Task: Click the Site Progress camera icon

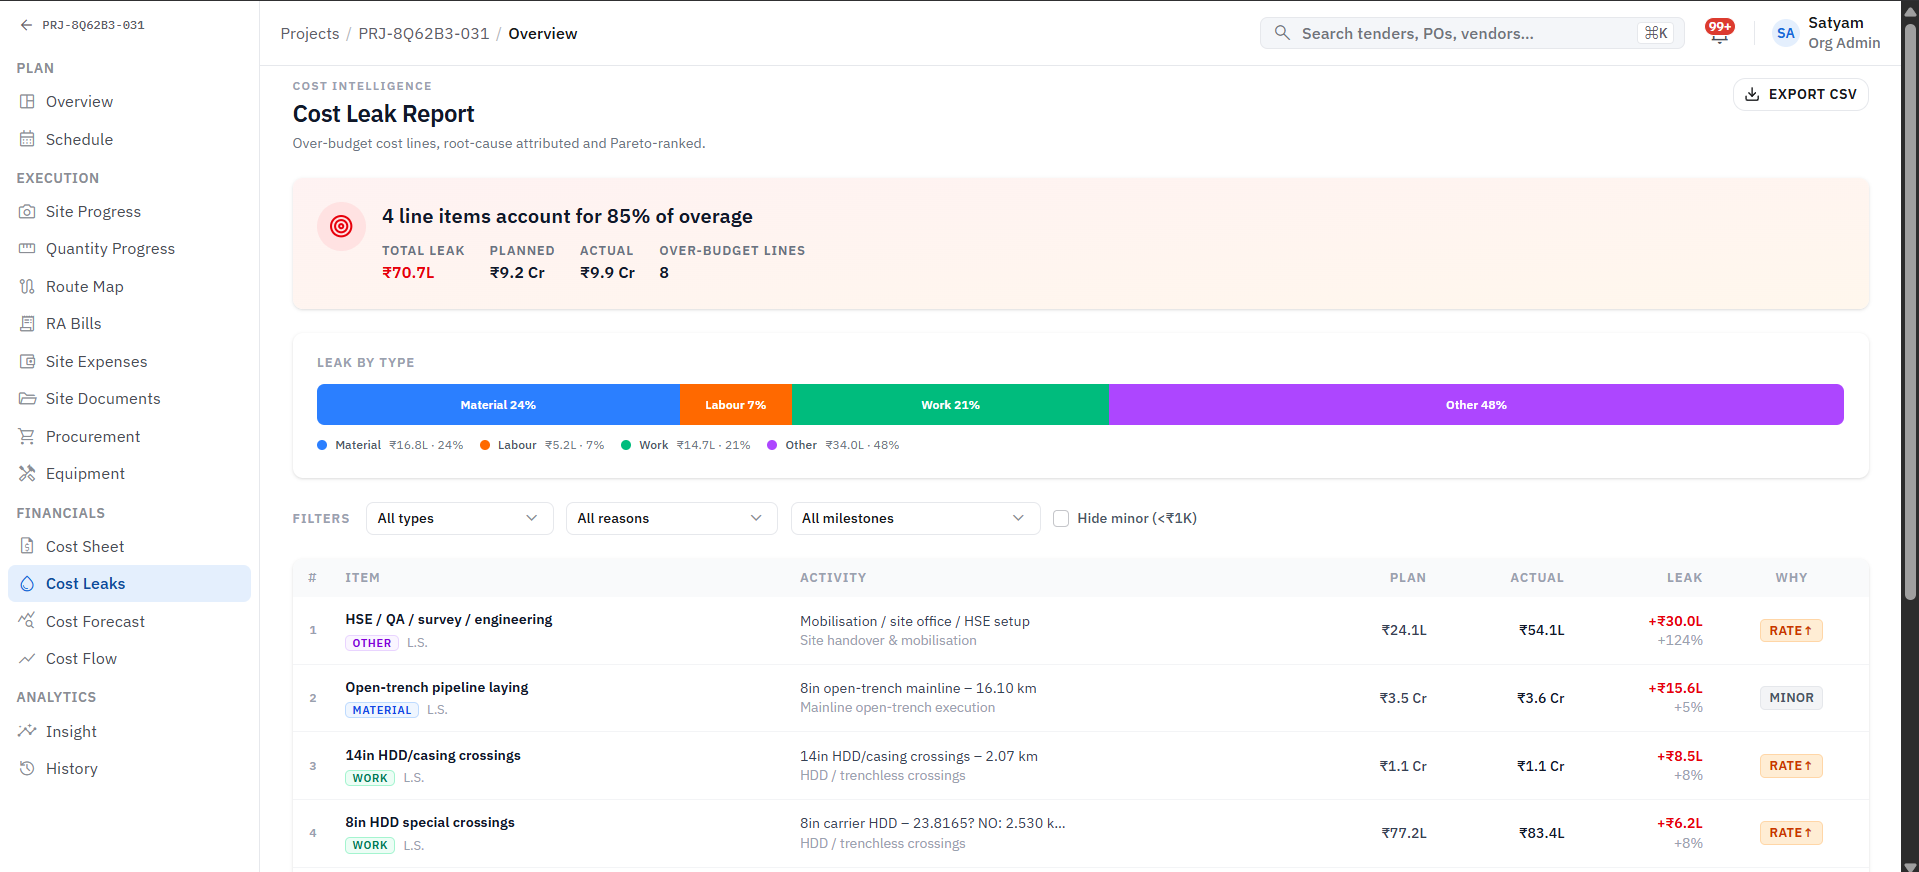Action: click(x=27, y=212)
